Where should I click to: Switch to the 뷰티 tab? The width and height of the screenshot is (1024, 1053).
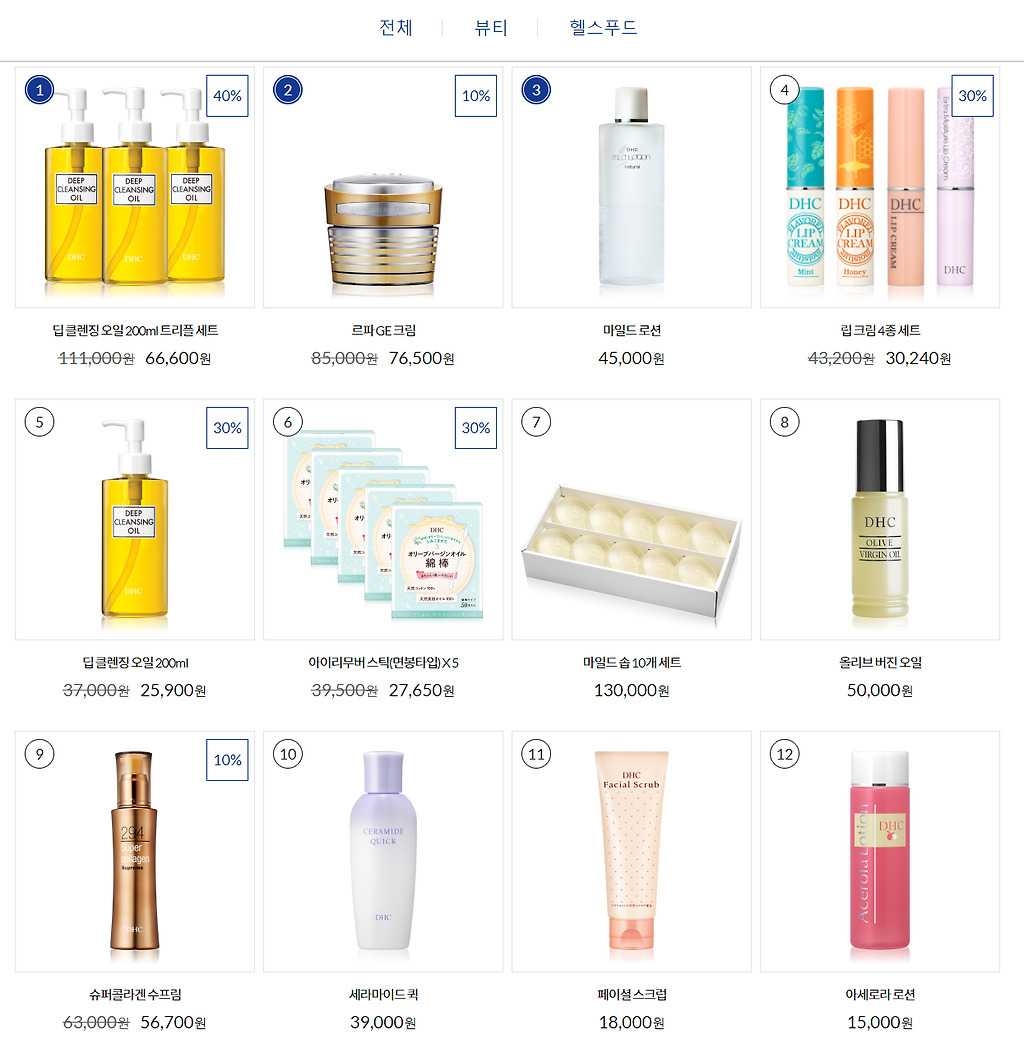click(491, 28)
